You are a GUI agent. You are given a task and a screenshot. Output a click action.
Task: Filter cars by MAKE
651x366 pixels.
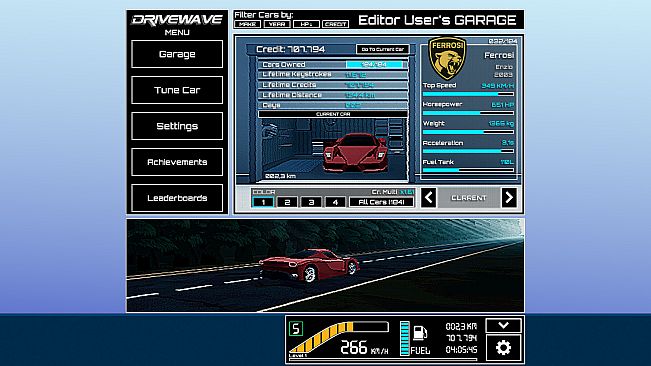(x=247, y=24)
